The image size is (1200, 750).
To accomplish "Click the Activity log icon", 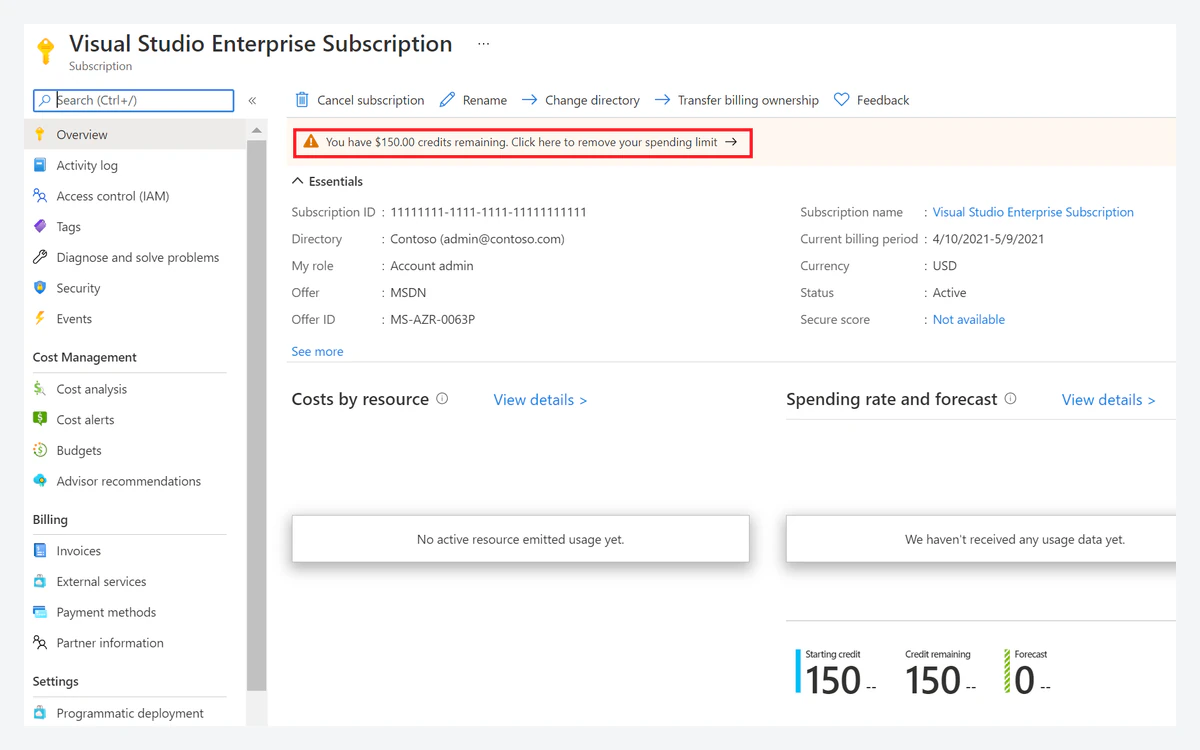I will click(40, 165).
